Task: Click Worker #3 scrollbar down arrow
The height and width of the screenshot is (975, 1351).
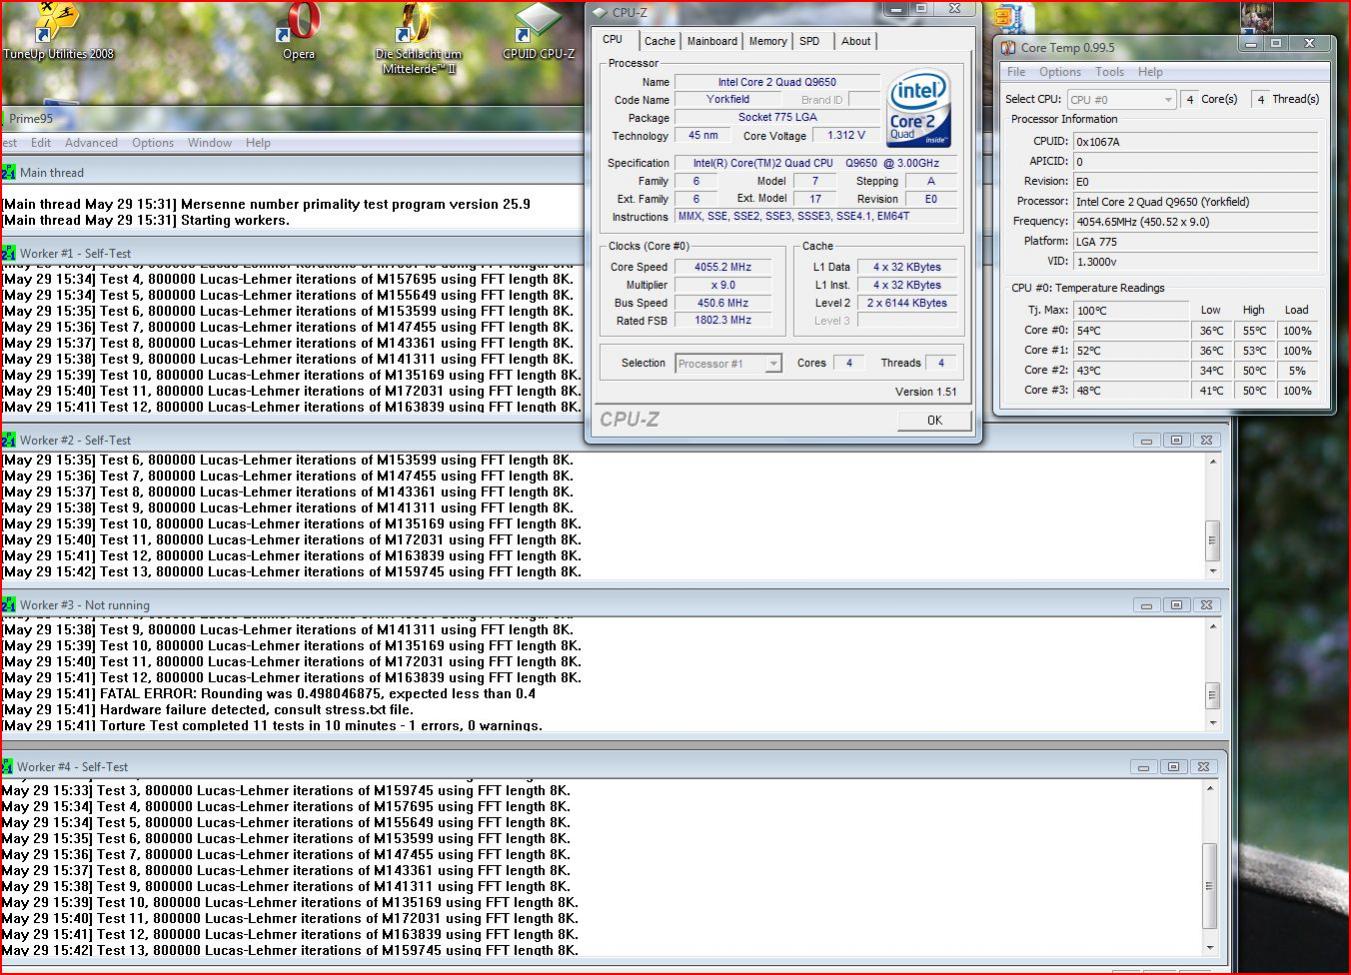Action: (x=1213, y=723)
